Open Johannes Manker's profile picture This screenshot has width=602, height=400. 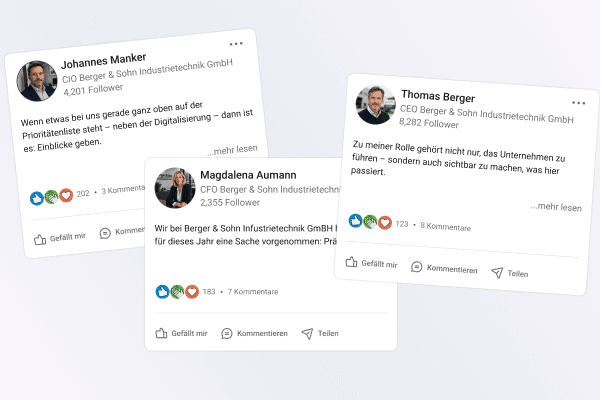pyautogui.click(x=36, y=81)
